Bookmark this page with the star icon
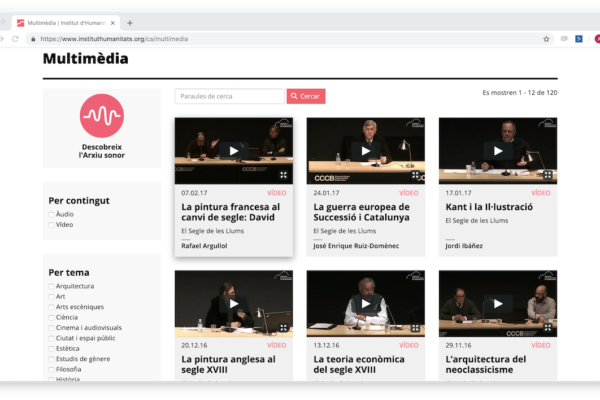 click(546, 39)
